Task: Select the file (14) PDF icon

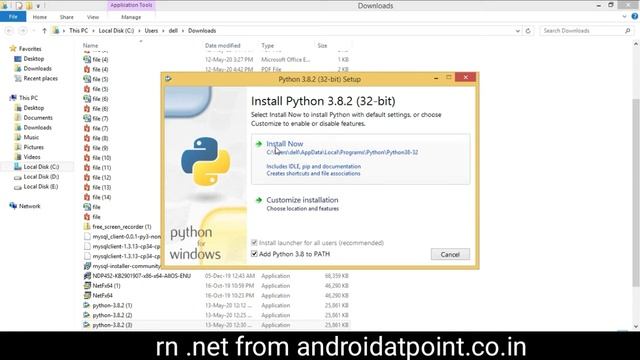Action: pyautogui.click(x=87, y=197)
